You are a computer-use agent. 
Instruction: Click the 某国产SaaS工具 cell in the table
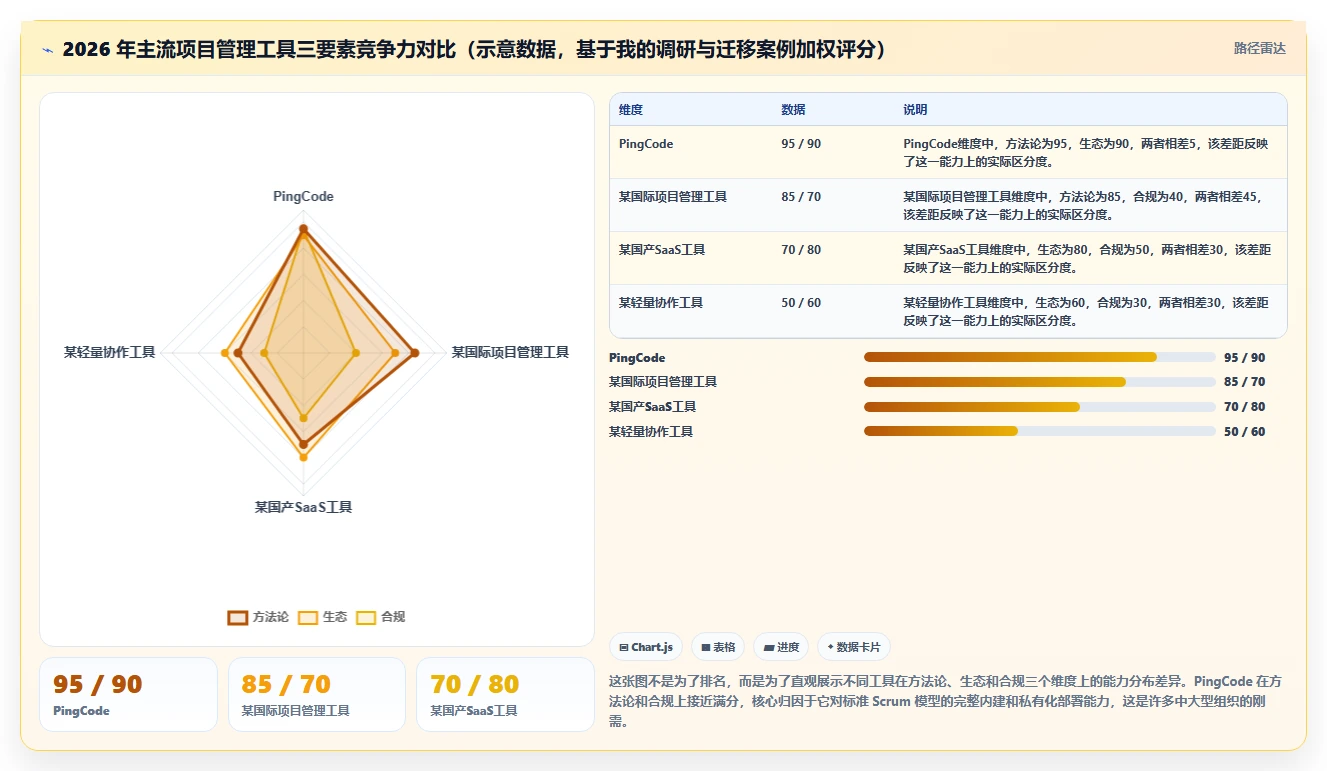662,250
